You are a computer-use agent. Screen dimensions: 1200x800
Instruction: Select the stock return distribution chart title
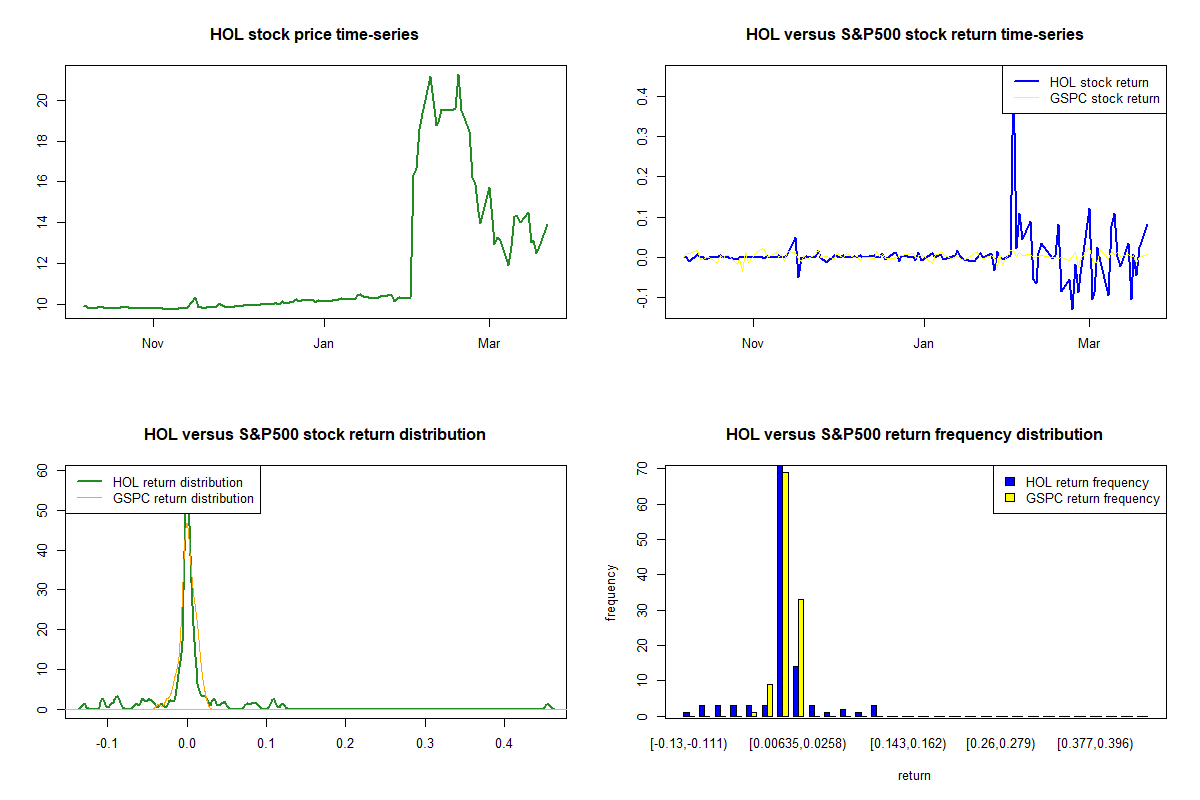coord(314,434)
